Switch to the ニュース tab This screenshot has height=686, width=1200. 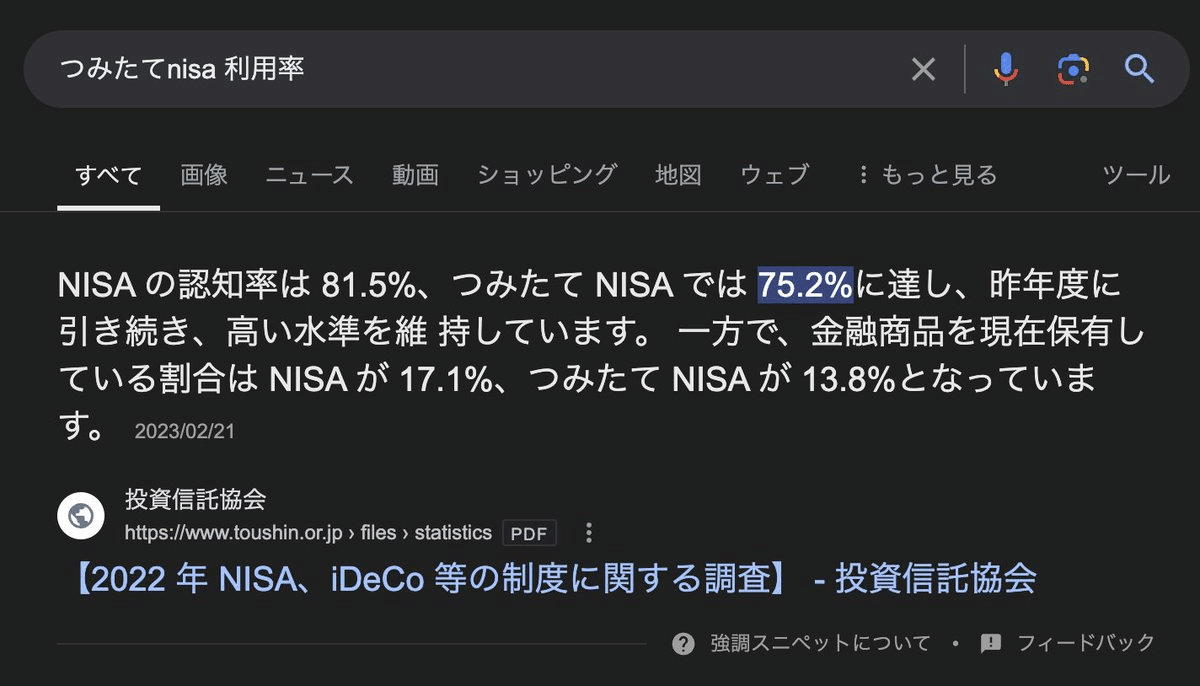pyautogui.click(x=310, y=174)
